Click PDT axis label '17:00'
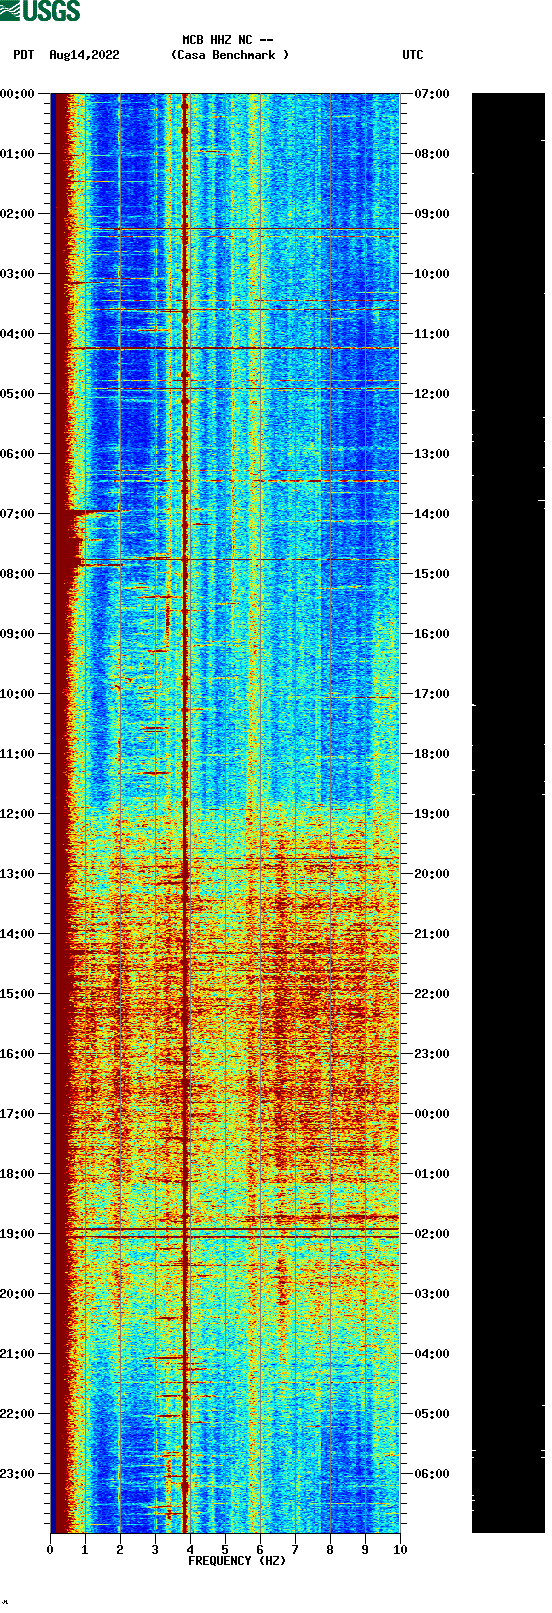Image resolution: width=552 pixels, height=1613 pixels. pyautogui.click(x=17, y=1114)
